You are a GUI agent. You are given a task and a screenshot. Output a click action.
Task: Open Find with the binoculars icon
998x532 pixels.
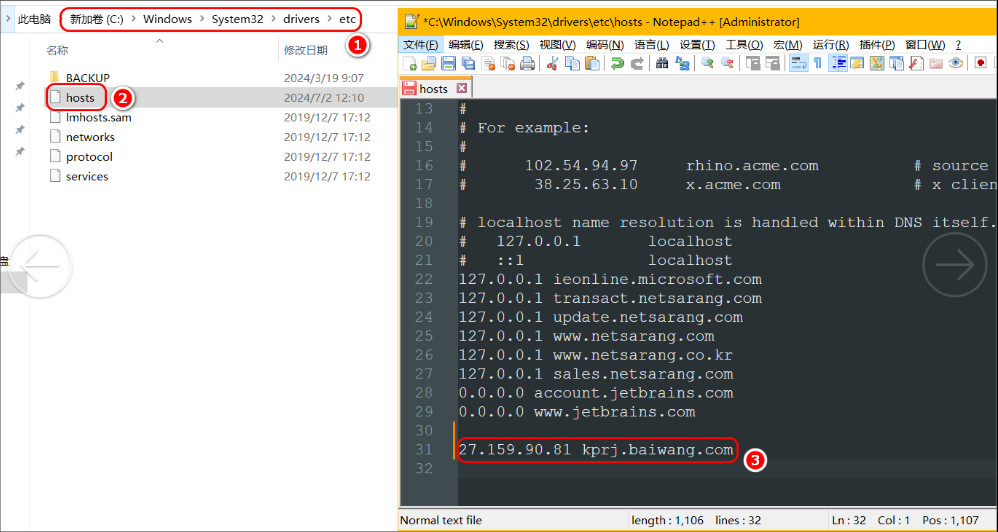(x=662, y=63)
